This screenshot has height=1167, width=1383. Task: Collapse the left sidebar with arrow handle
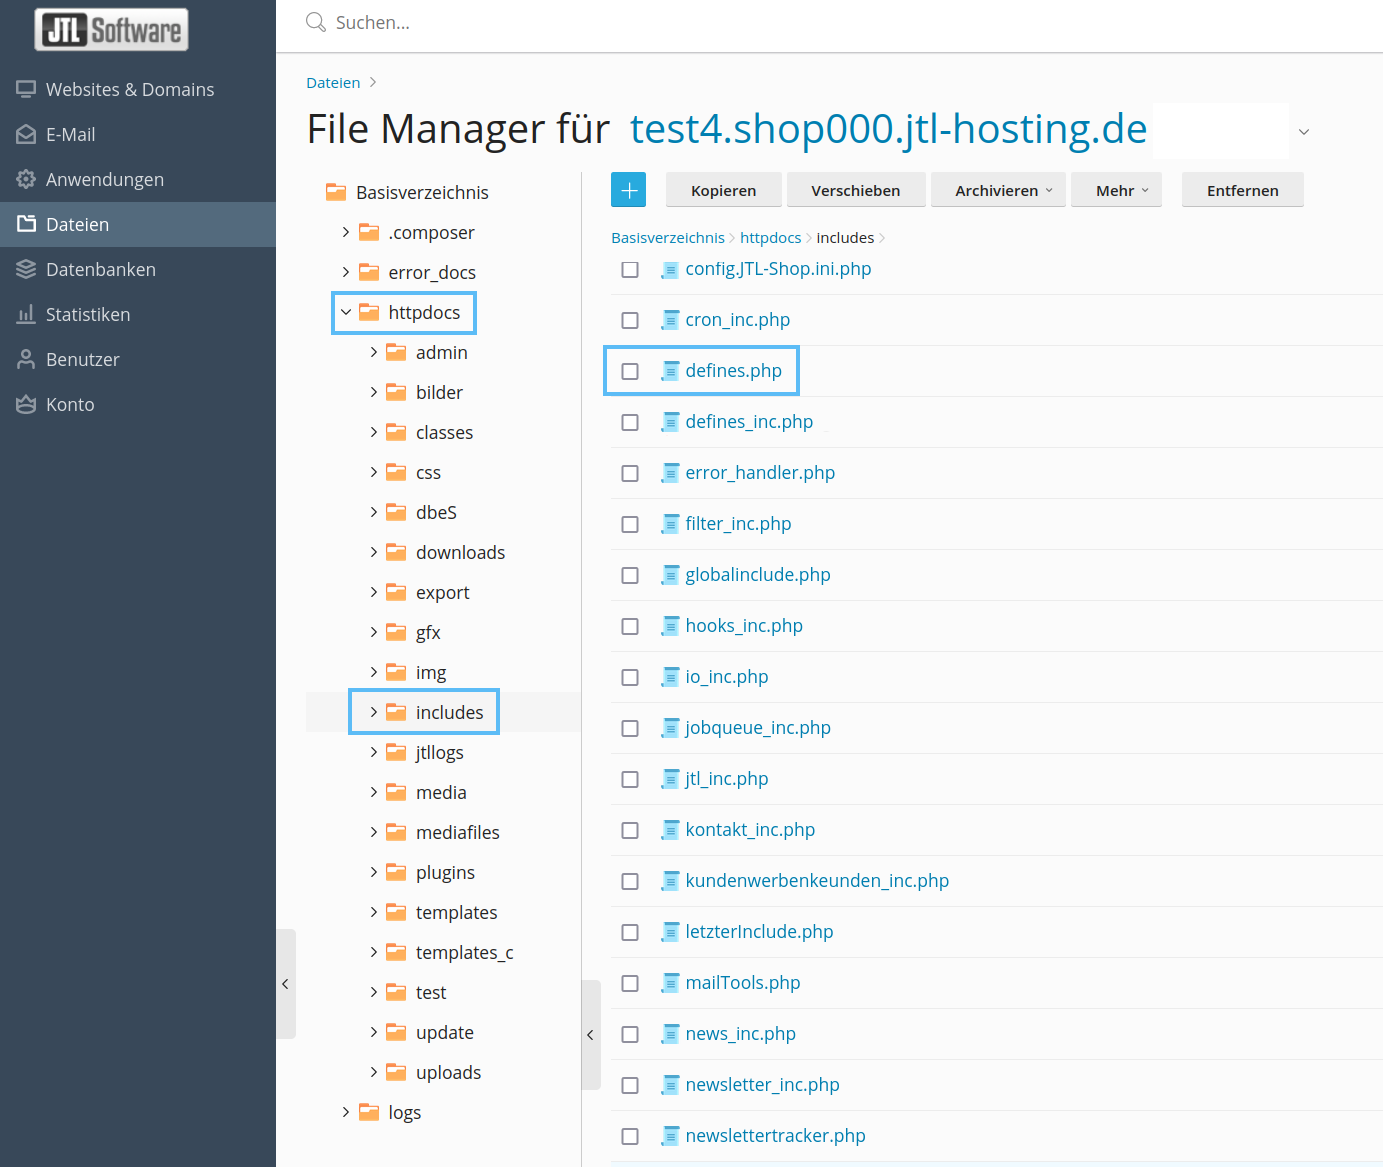(x=285, y=984)
